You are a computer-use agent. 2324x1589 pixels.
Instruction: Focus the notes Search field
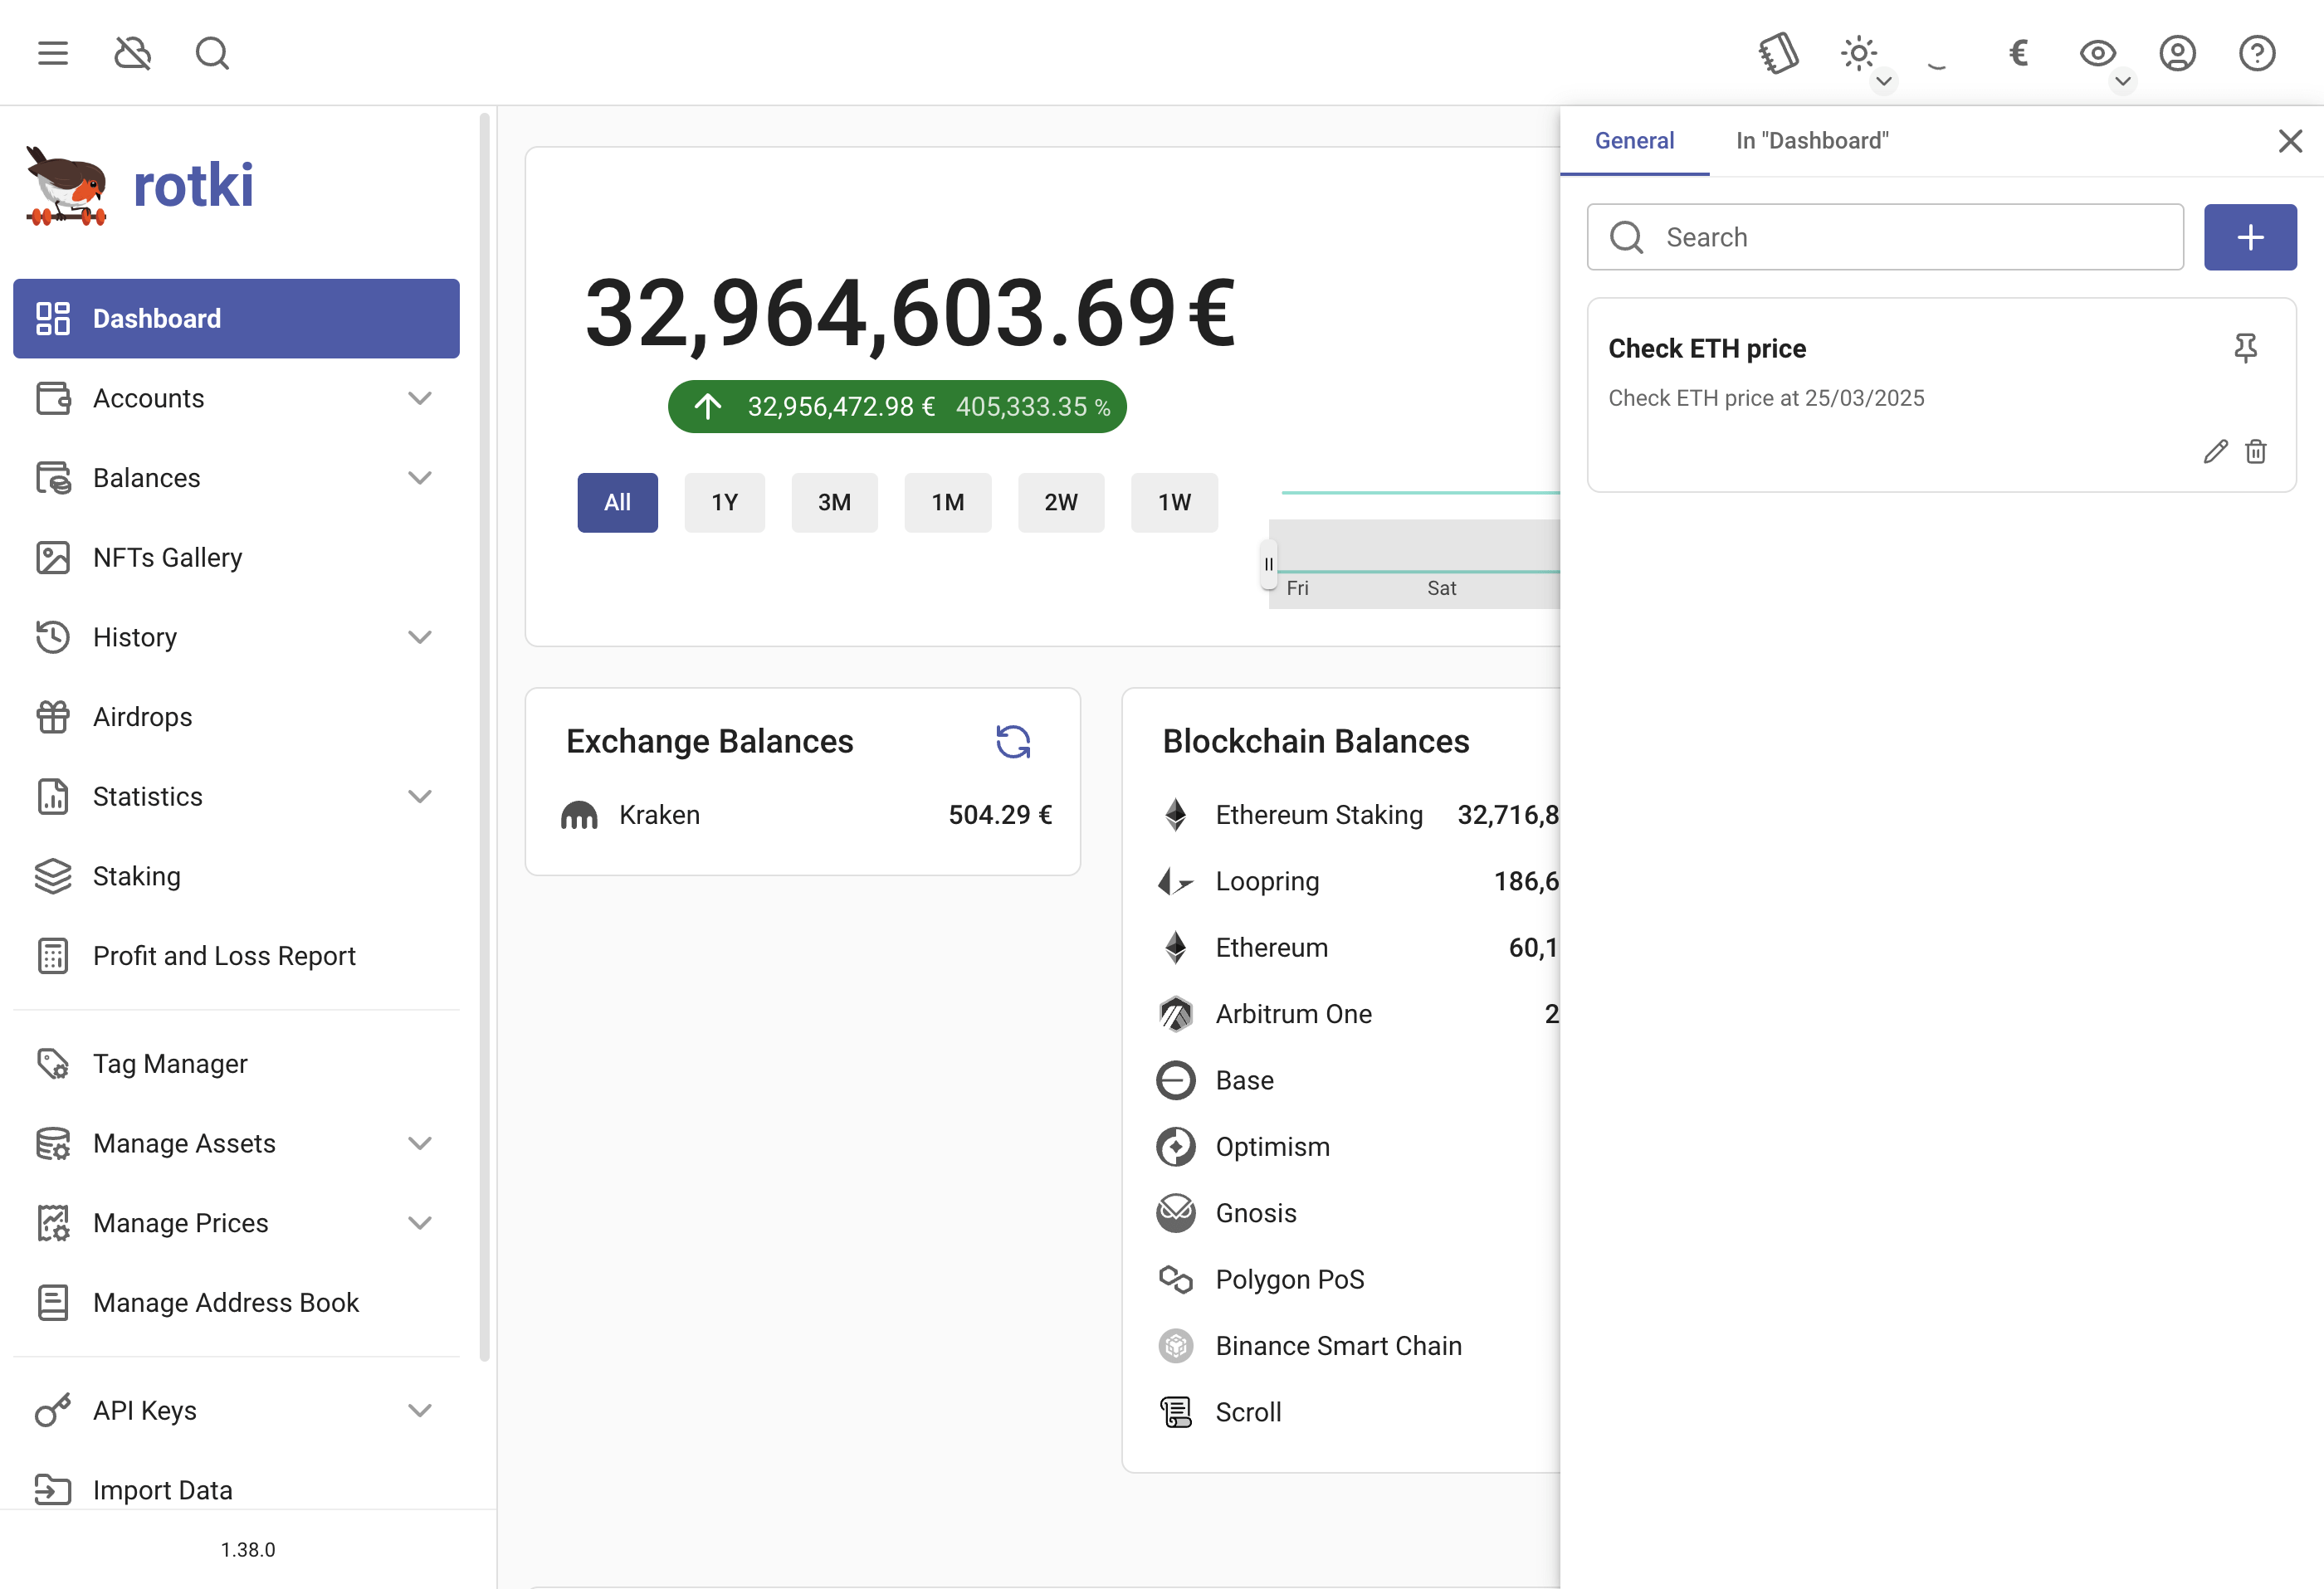(1885, 237)
